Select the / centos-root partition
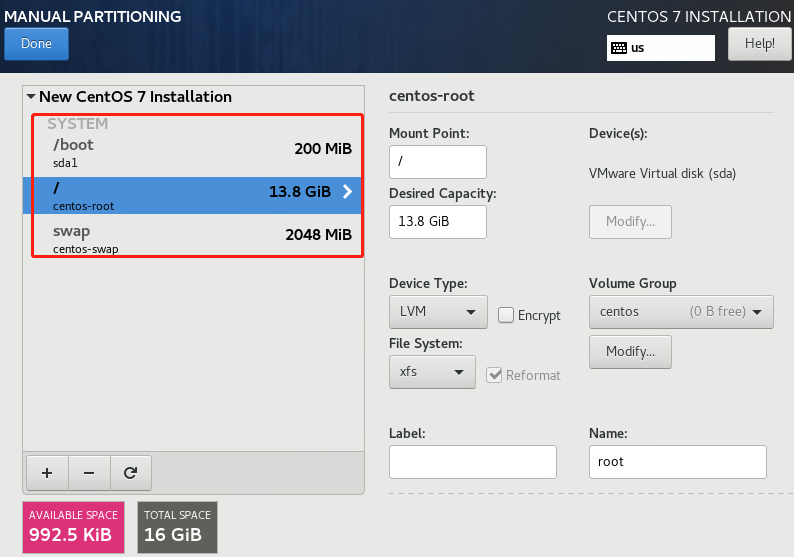 (x=192, y=195)
